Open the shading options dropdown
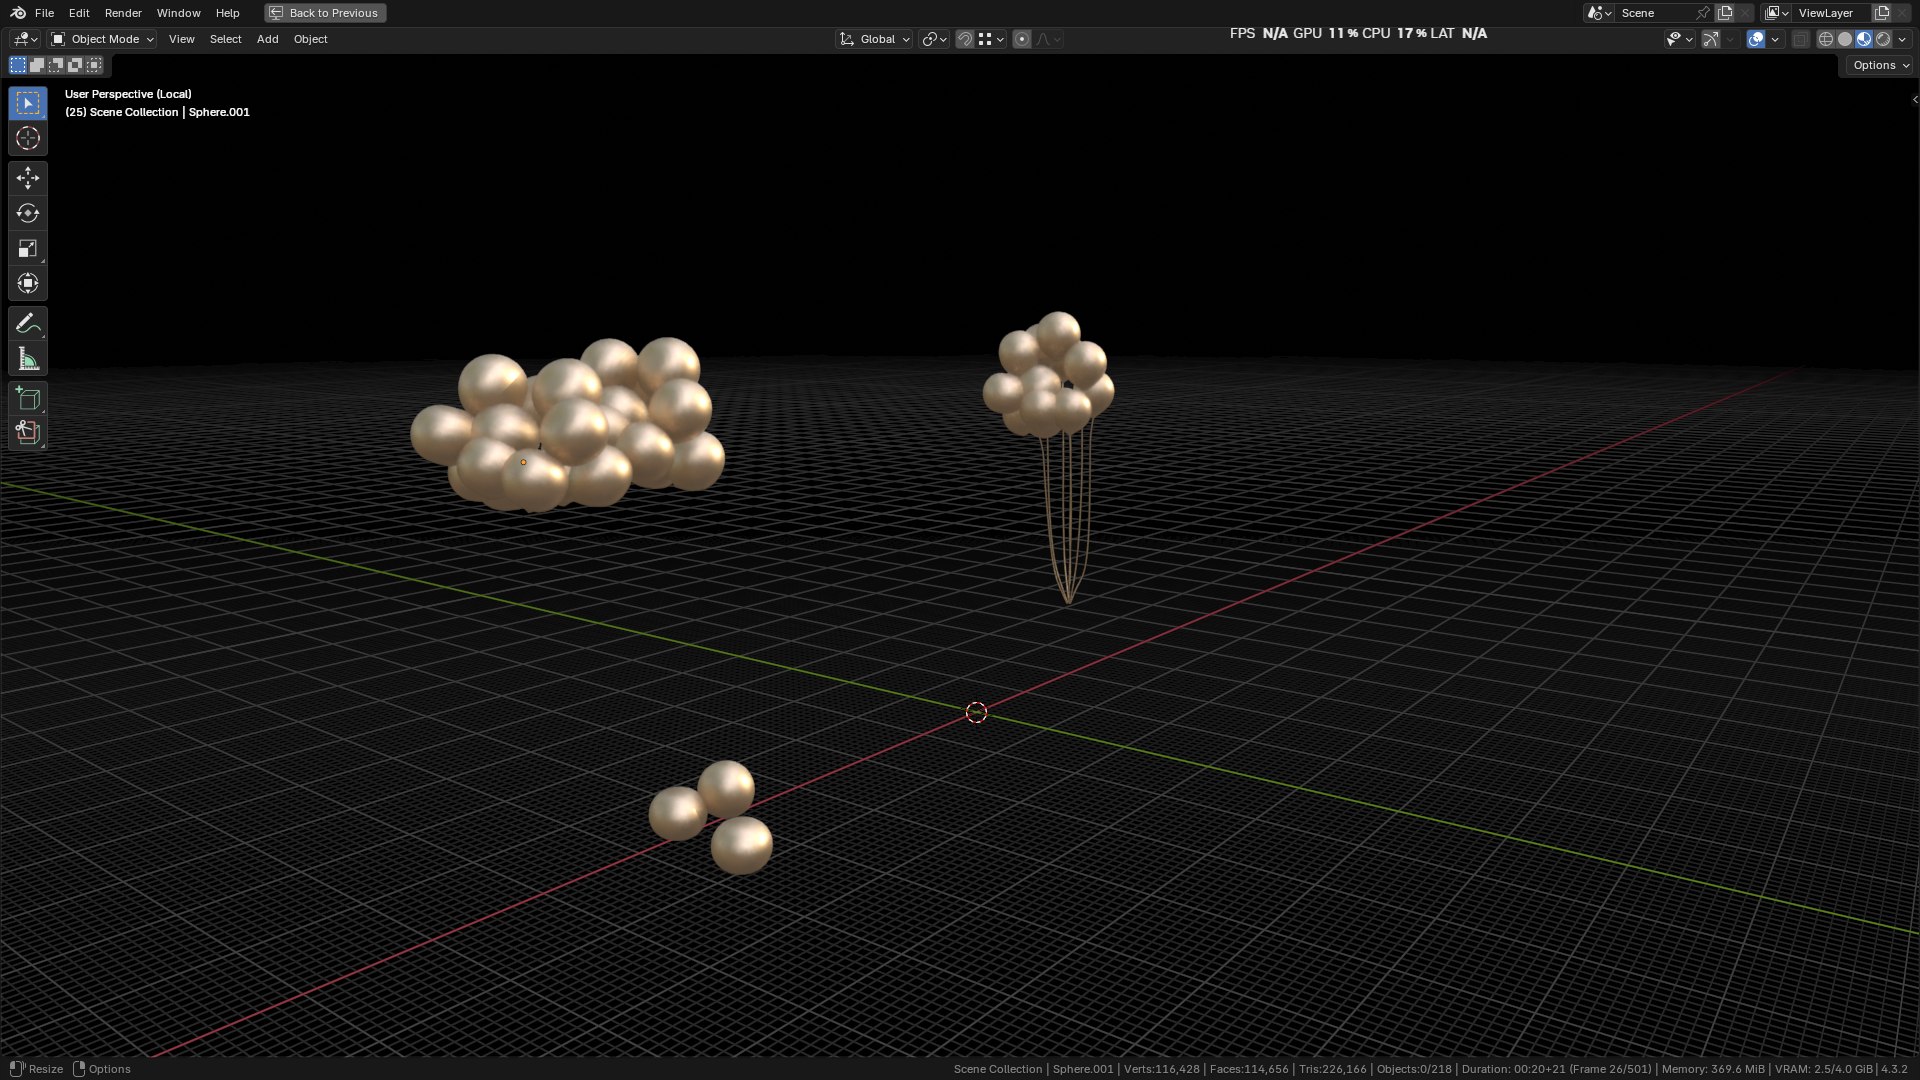This screenshot has height=1080, width=1920. (x=1902, y=39)
